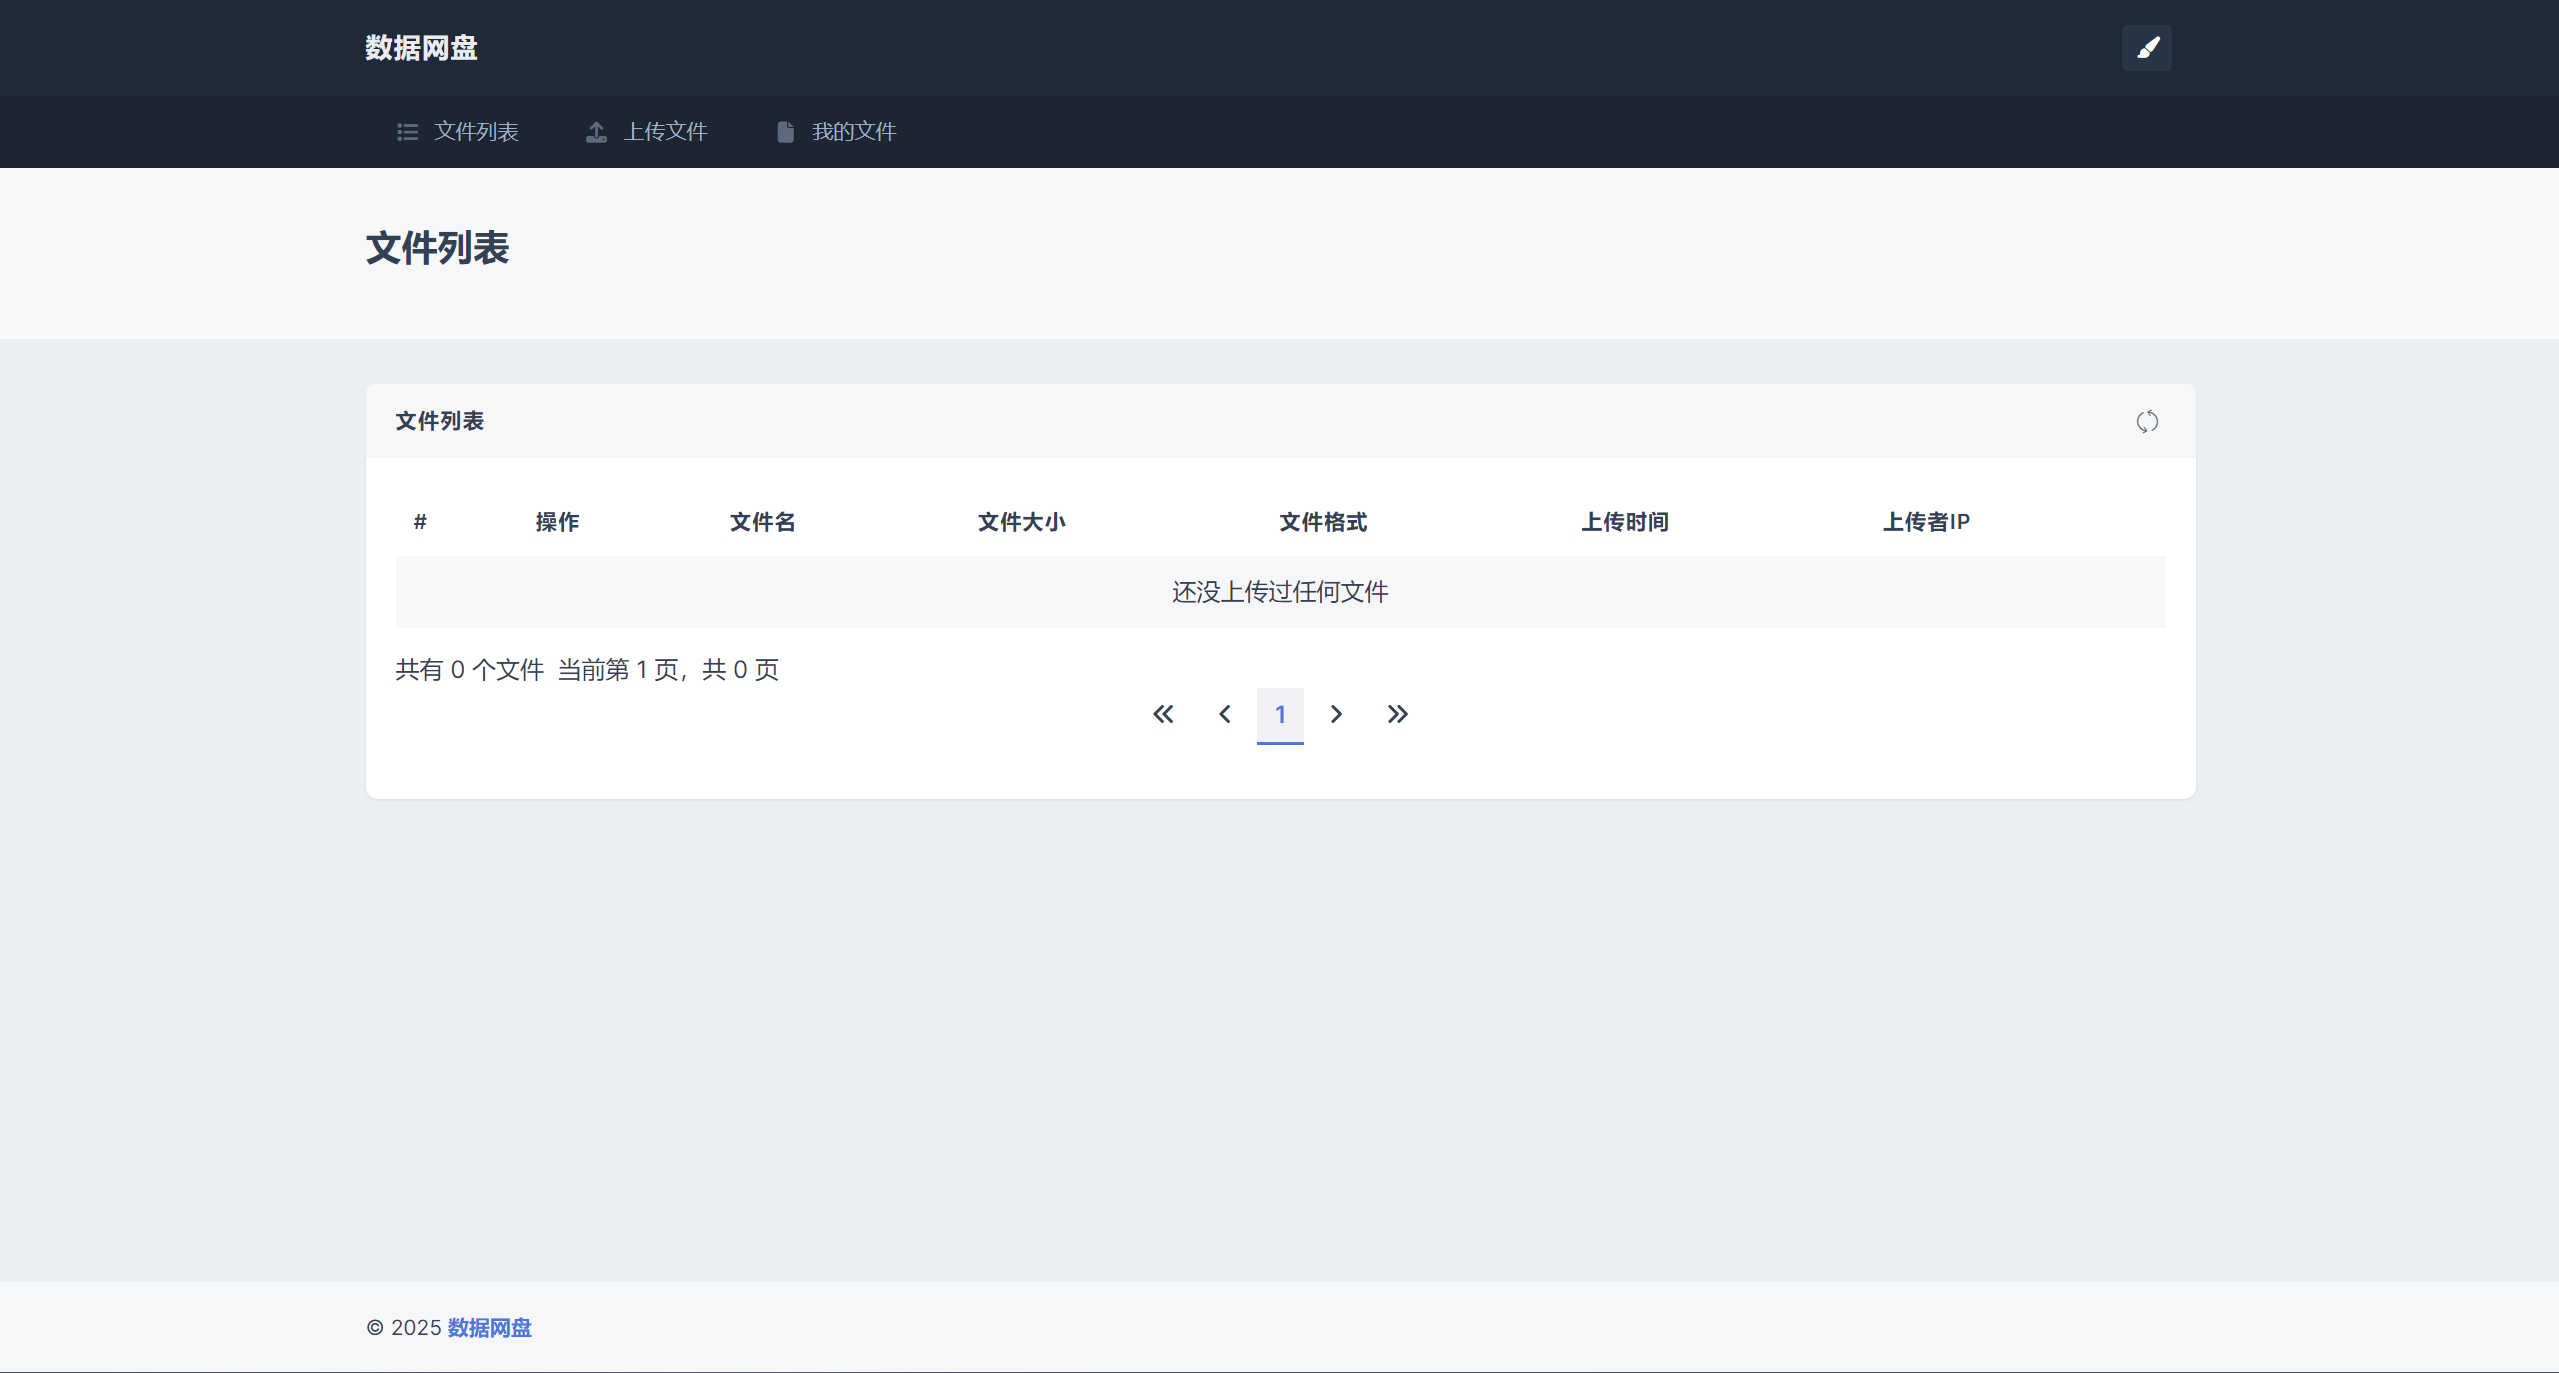Open the 我的文件 navigation item
The width and height of the screenshot is (2559, 1373).
[853, 131]
